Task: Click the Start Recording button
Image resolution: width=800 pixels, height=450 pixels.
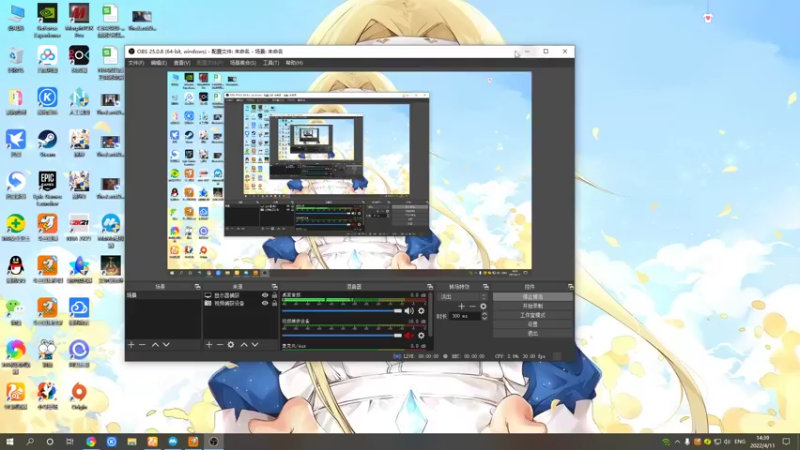Action: [533, 306]
